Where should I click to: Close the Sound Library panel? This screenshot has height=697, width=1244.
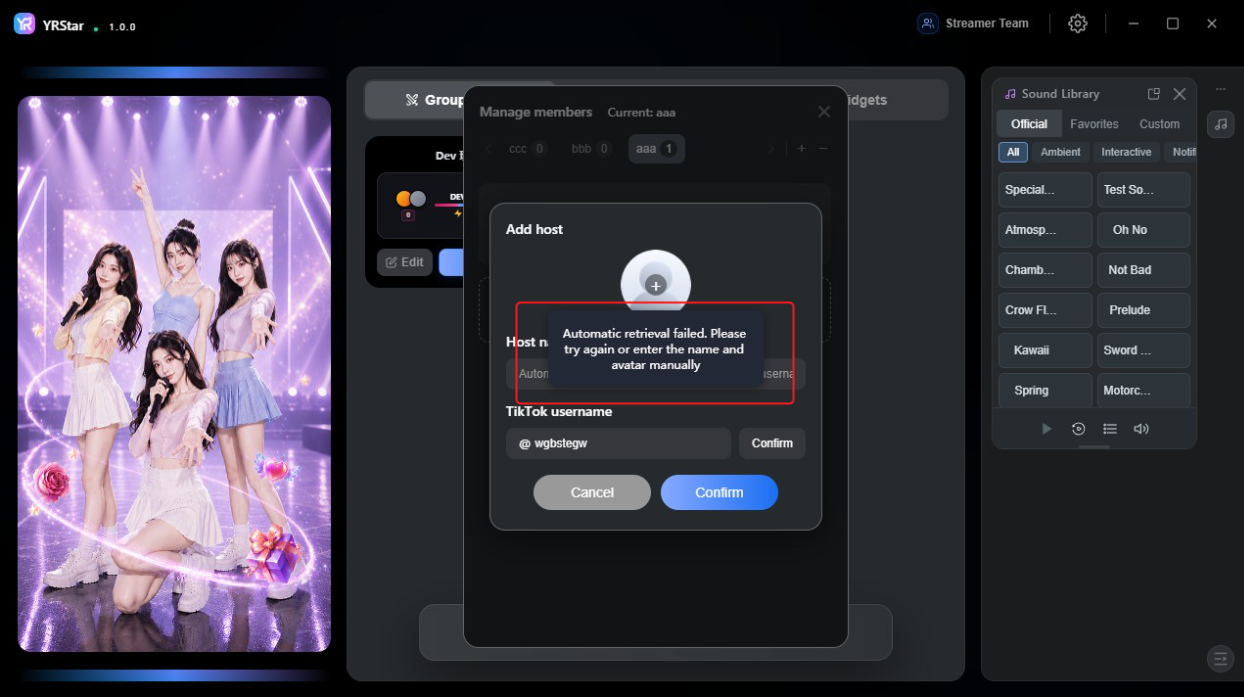point(1179,94)
